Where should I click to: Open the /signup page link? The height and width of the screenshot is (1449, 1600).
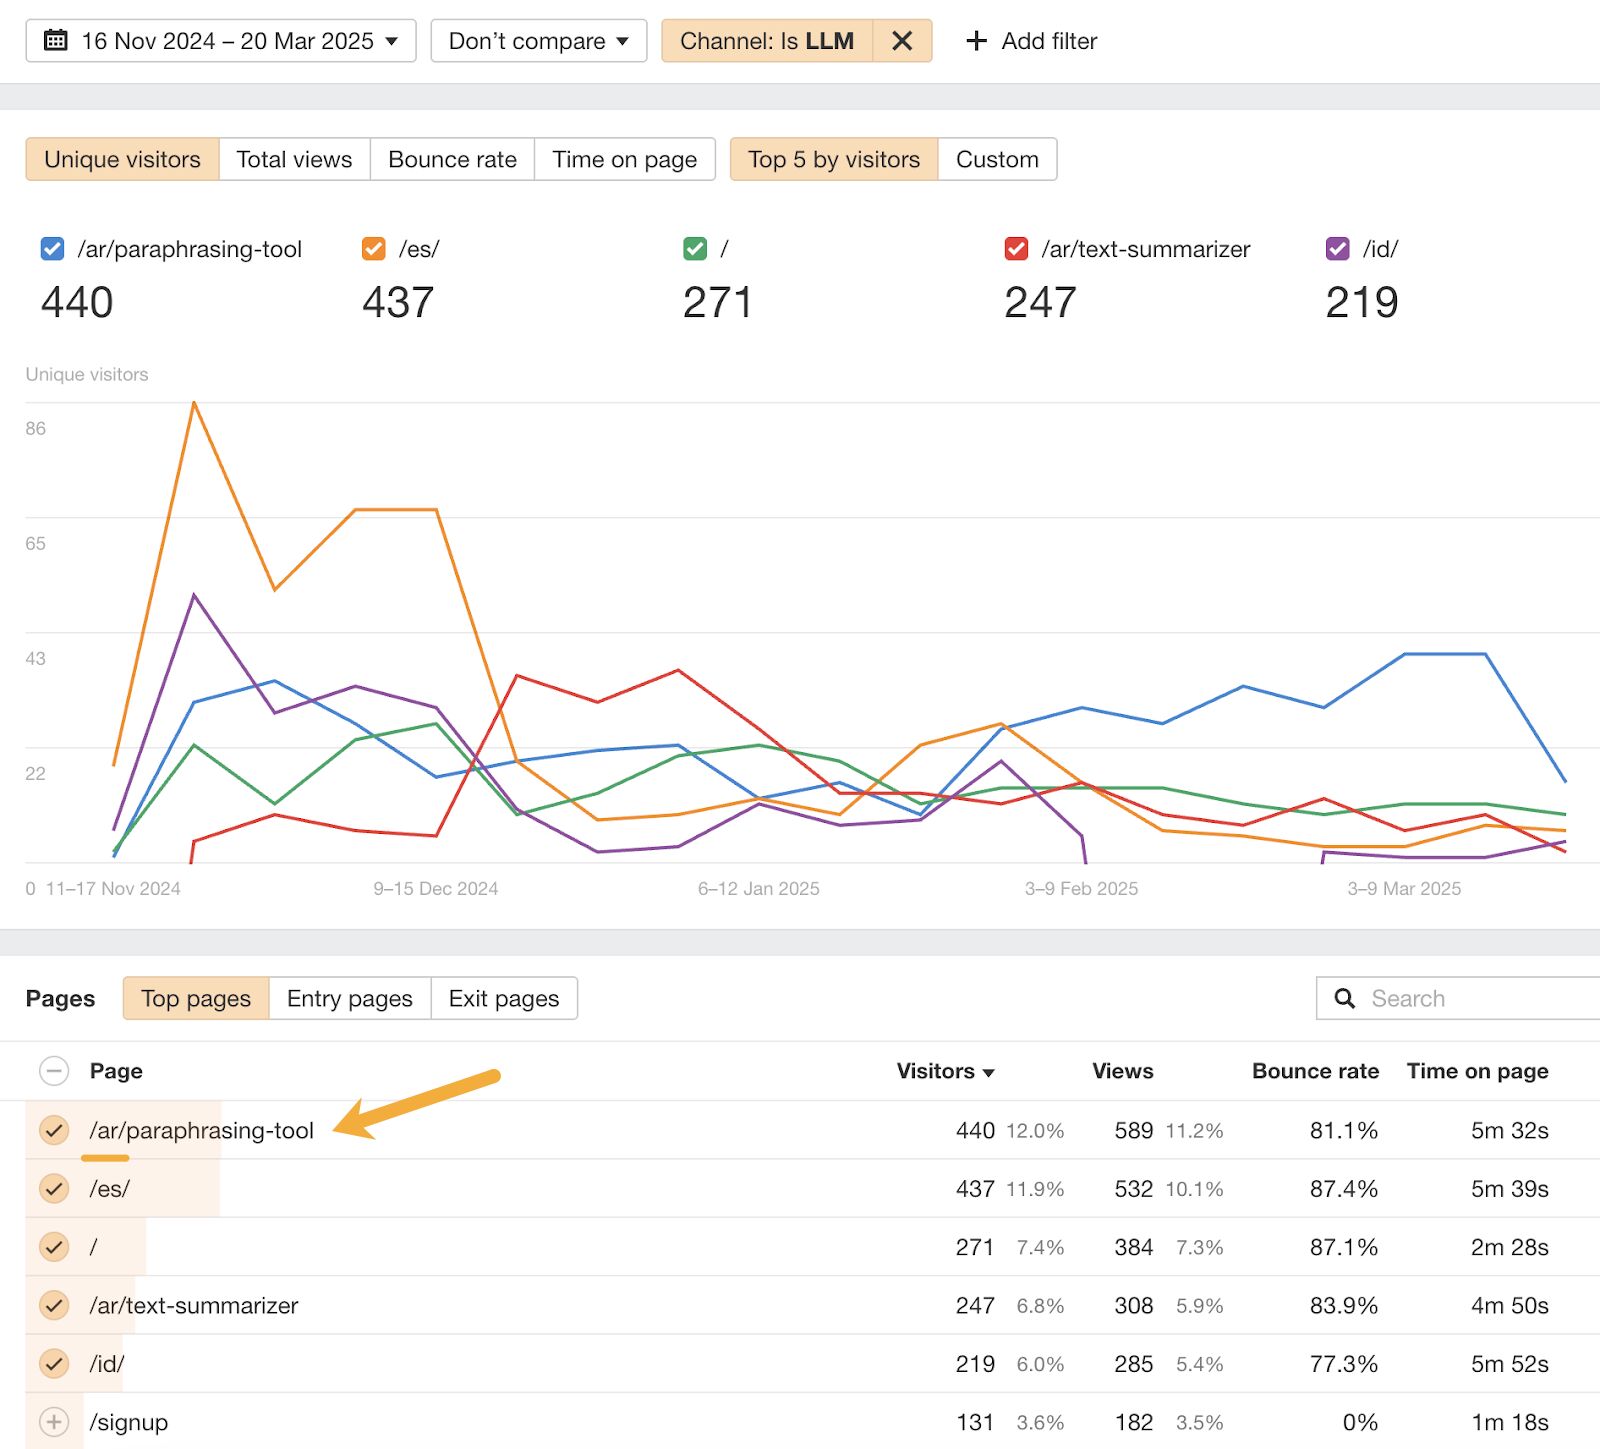128,1421
